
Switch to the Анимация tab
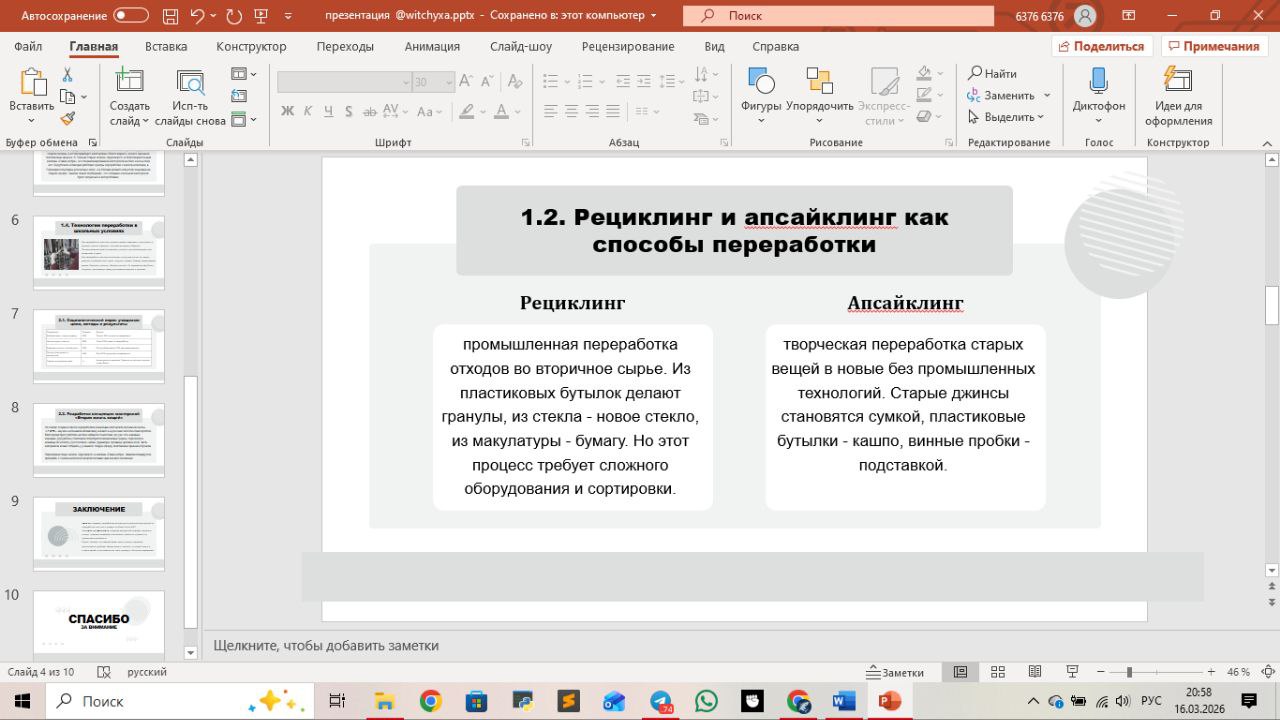[x=432, y=46]
